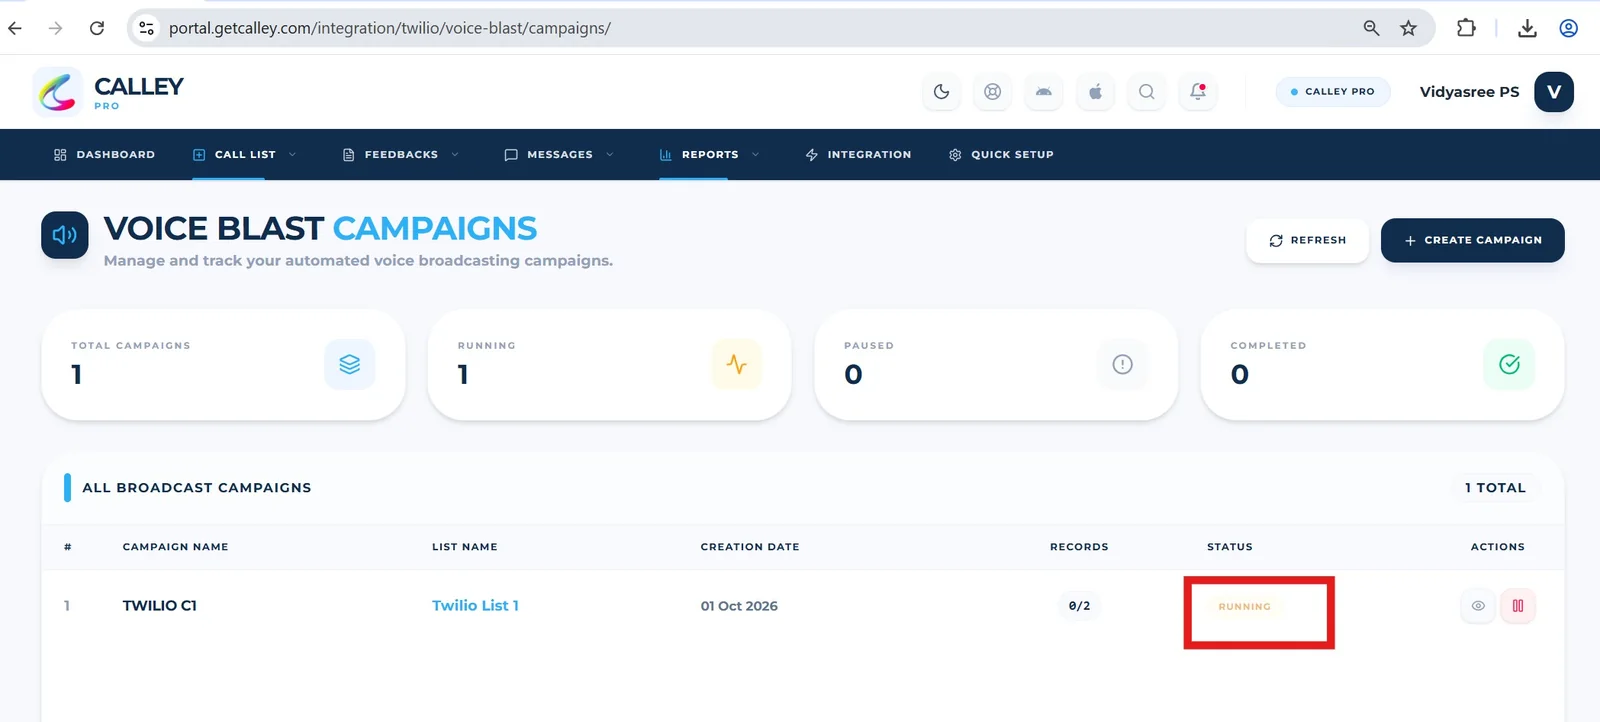Open the header search icon

coord(1147,92)
